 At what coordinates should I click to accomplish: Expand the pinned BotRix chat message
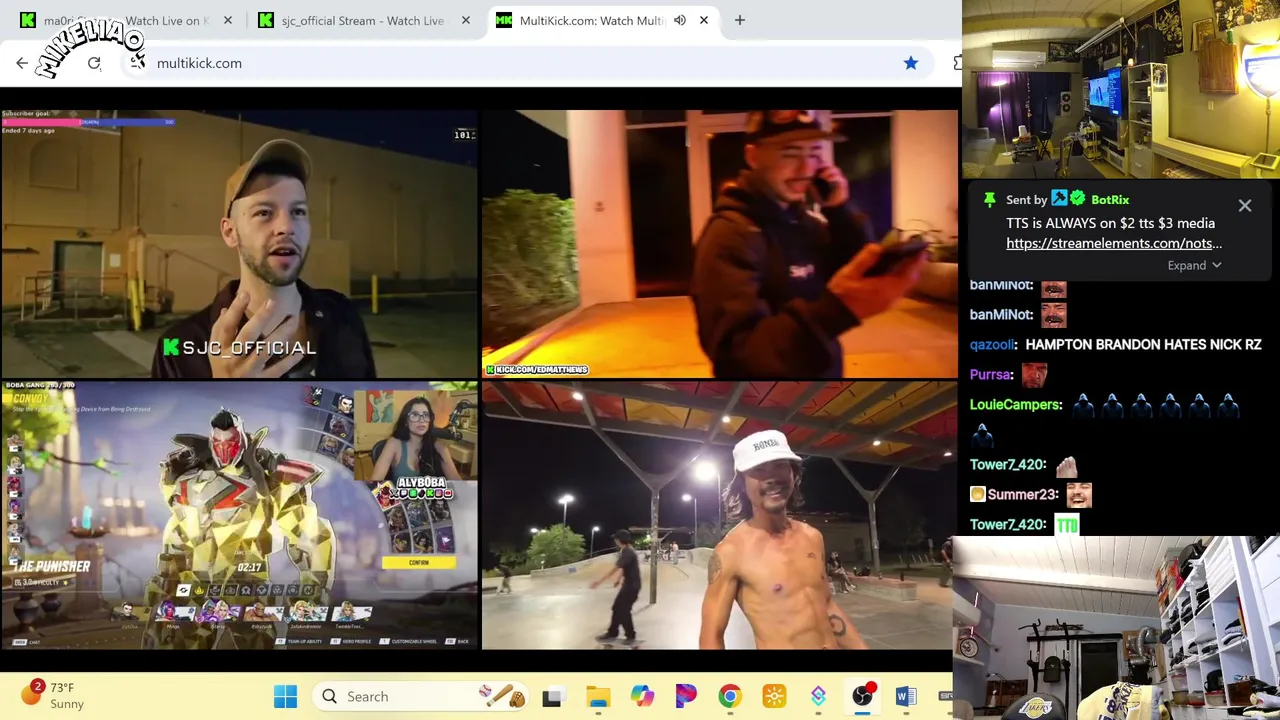[x=1194, y=265]
